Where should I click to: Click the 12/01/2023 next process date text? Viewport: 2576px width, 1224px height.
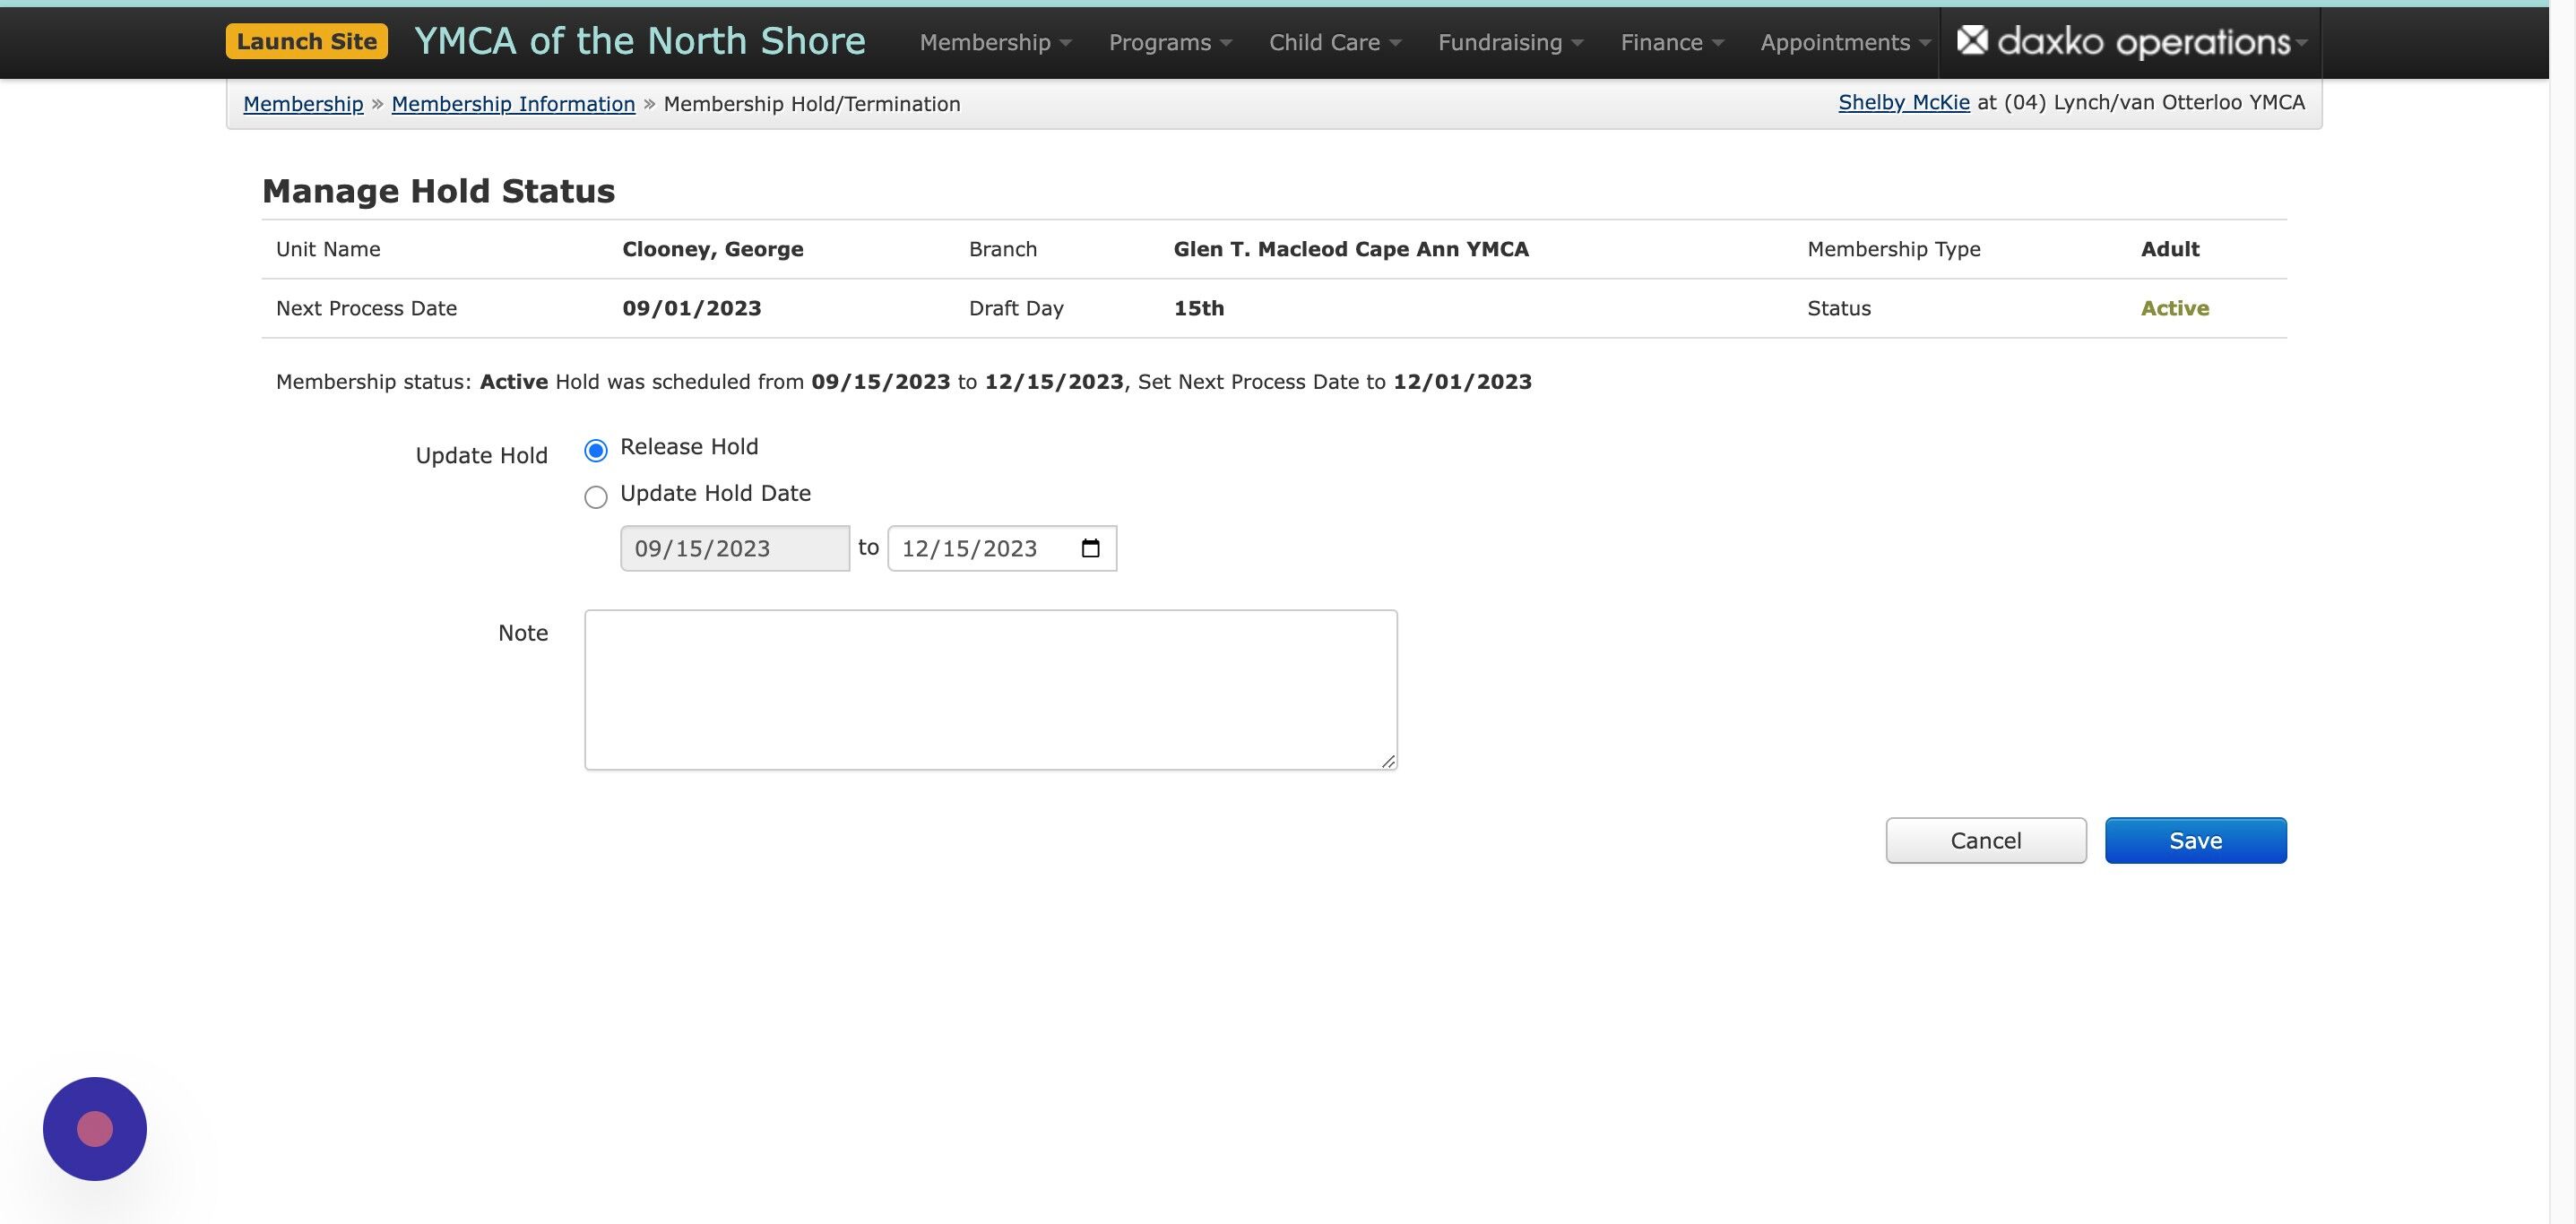pos(1462,382)
